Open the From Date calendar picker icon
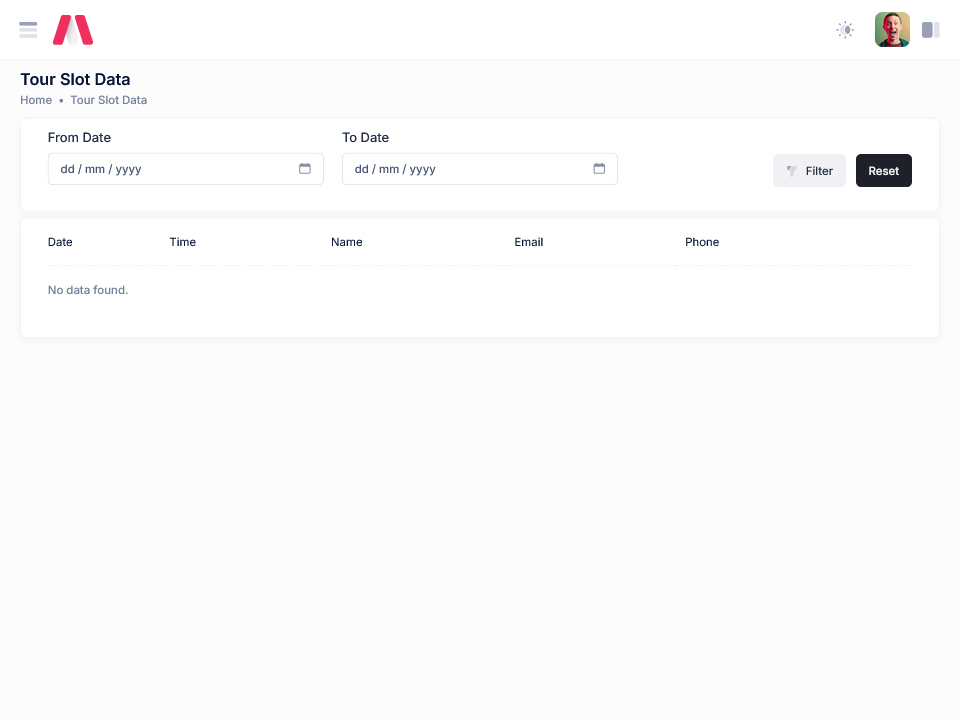This screenshot has height=720, width=960. coord(305,169)
